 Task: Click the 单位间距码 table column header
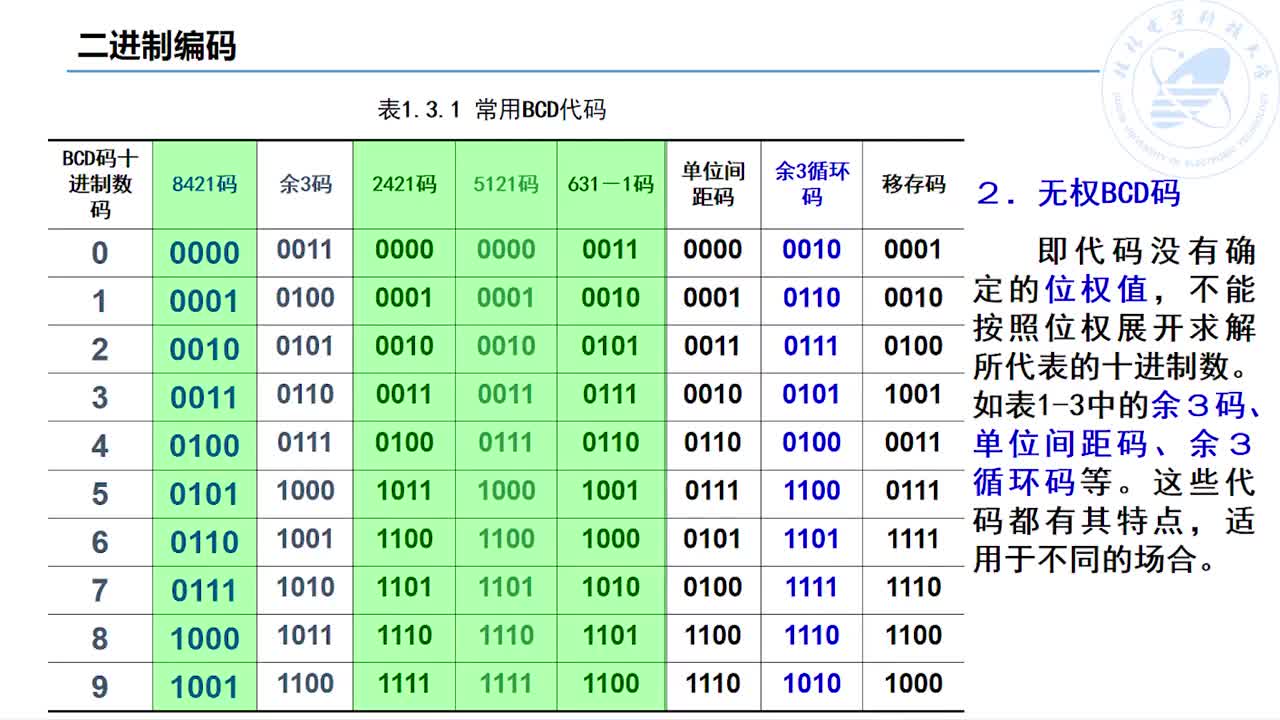pyautogui.click(x=713, y=184)
